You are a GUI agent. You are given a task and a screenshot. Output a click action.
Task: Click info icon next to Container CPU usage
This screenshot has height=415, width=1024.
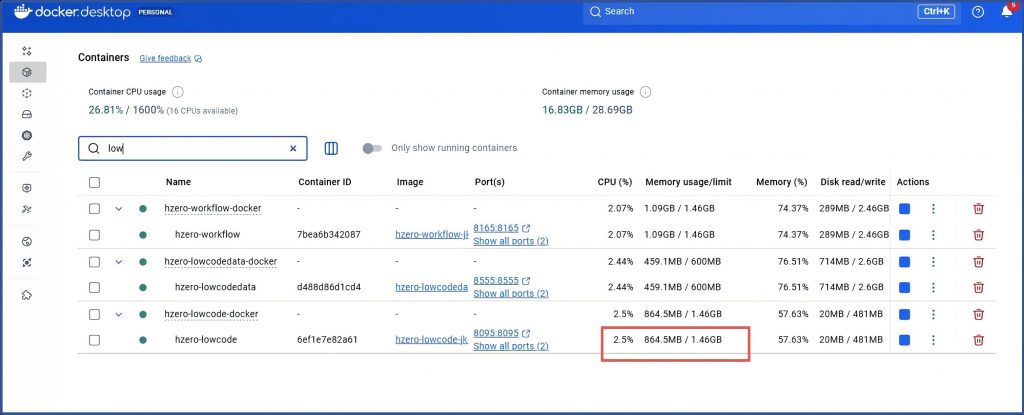point(178,92)
